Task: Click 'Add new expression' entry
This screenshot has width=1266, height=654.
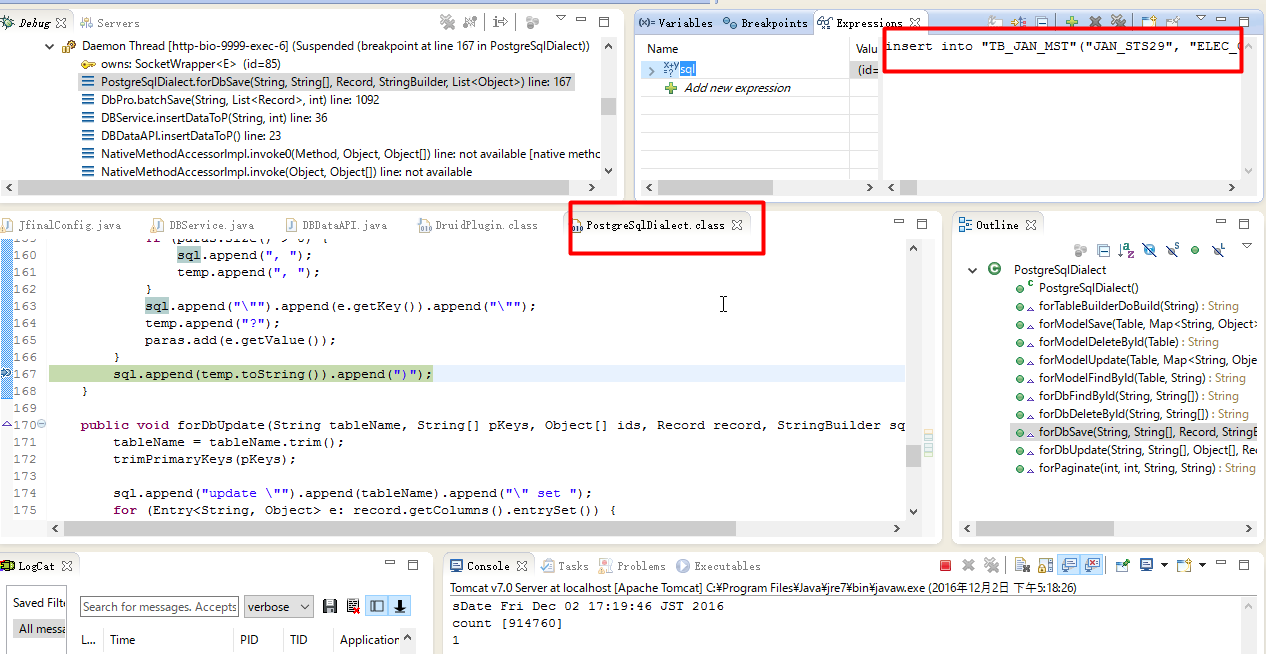Action: point(736,88)
